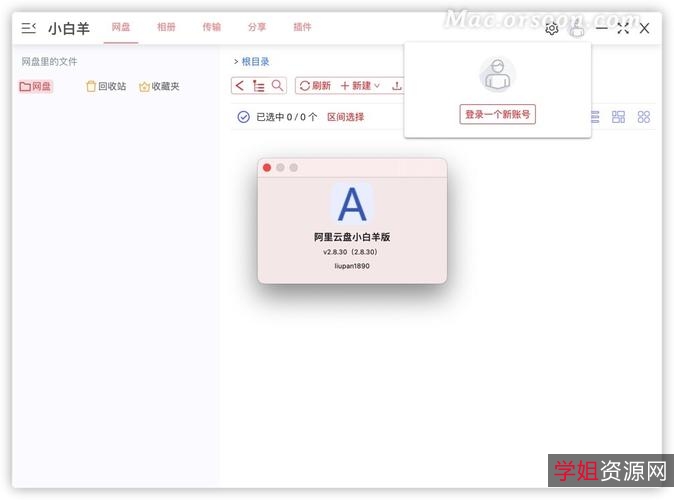Viewport: 674px width, 500px height.
Task: Click the search magnifier icon
Action: point(277,86)
